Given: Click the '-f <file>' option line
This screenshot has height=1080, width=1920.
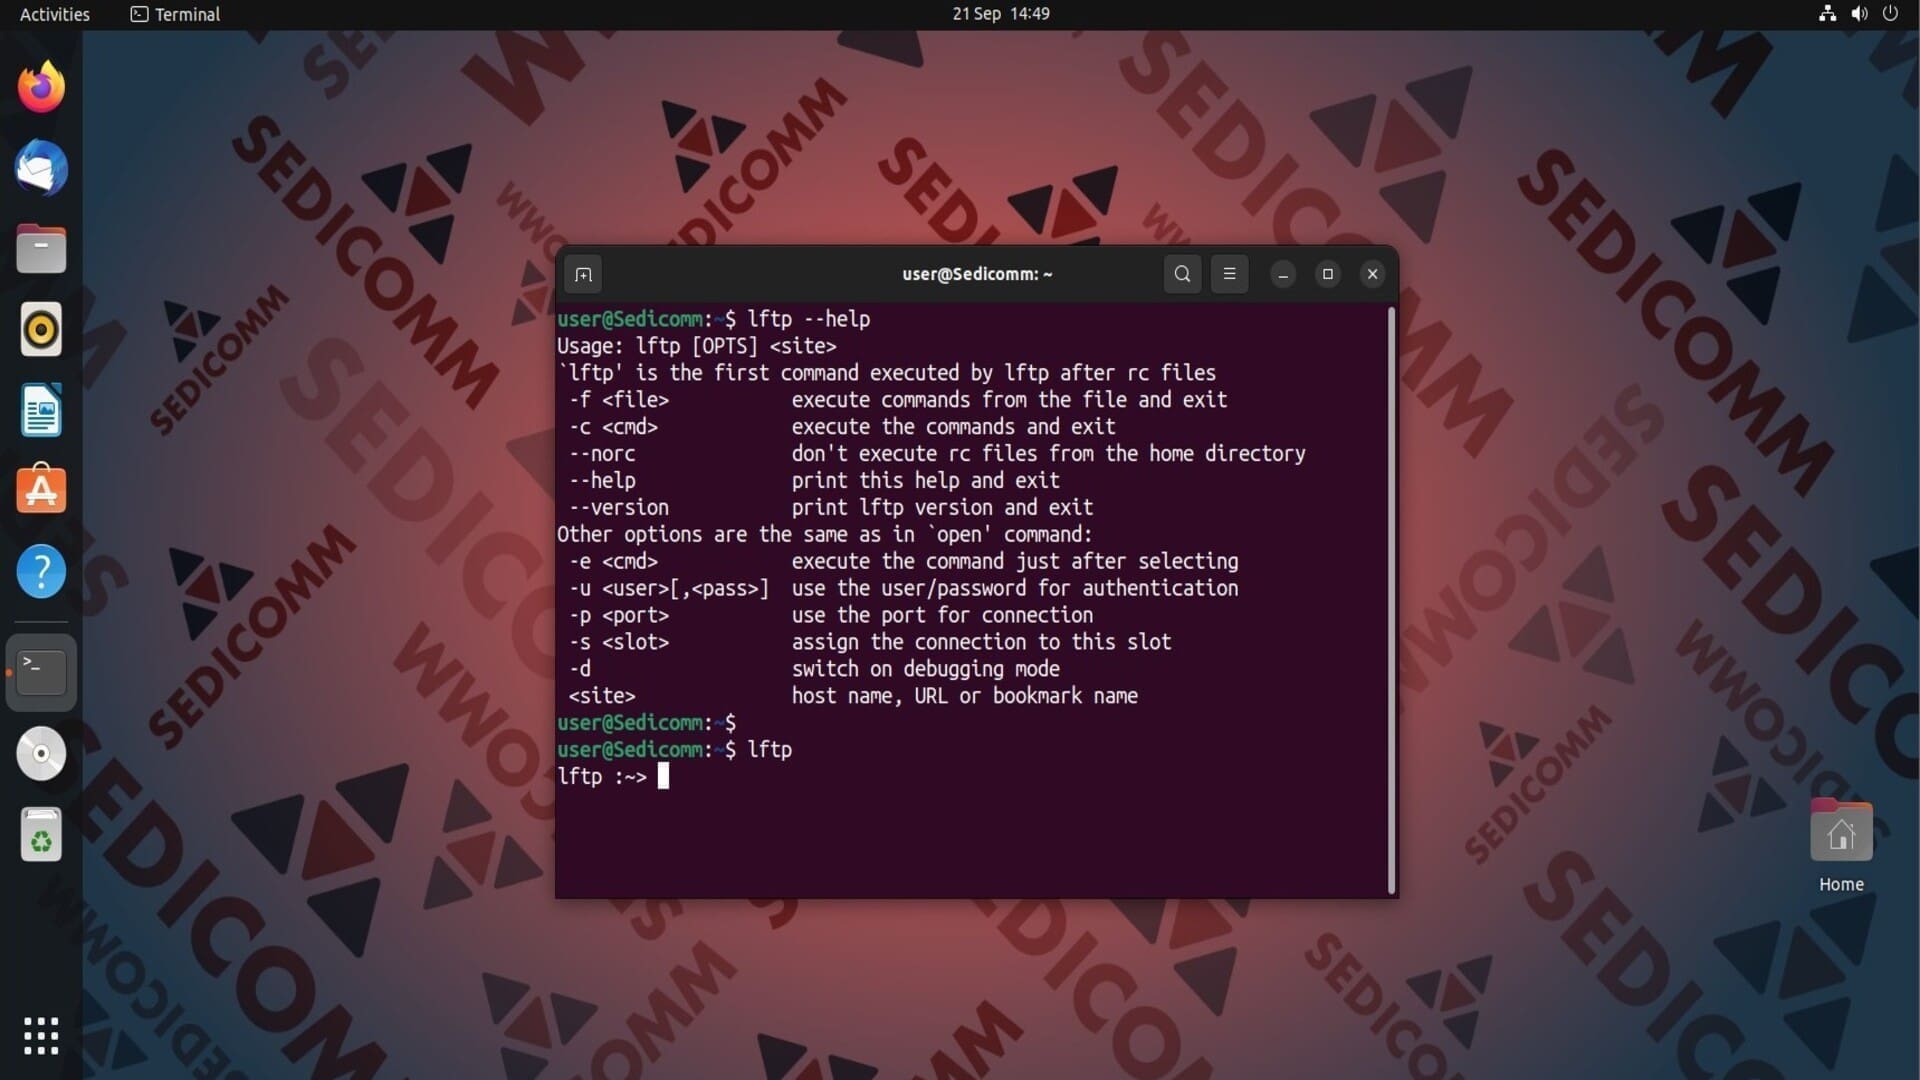Looking at the screenshot, I should pos(898,400).
